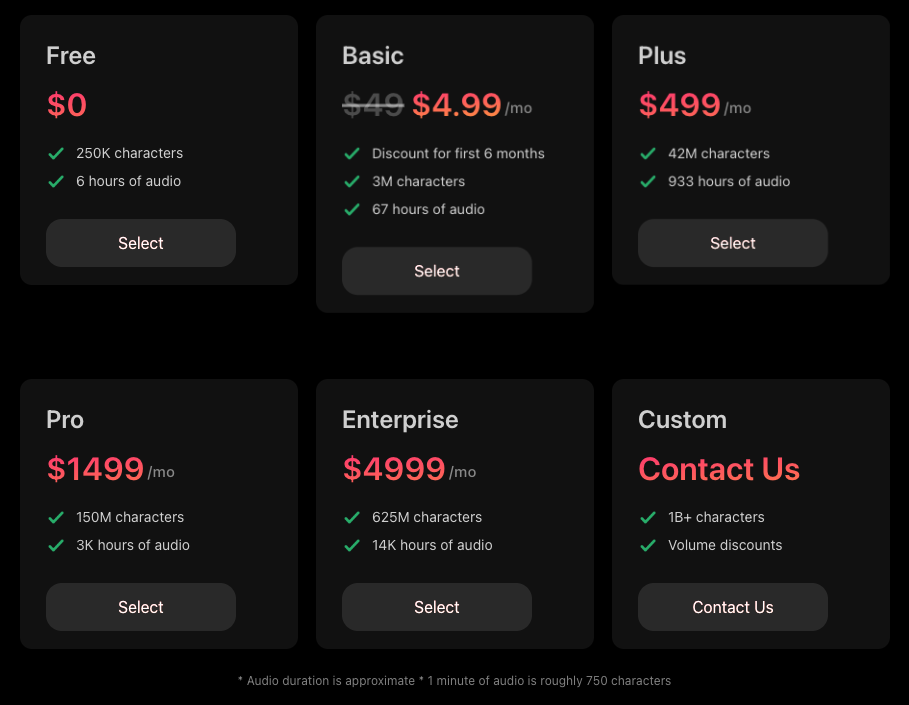Viewport: 909px width, 705px height.
Task: Click the checkmark beside Volume discounts
Action: pyautogui.click(x=648, y=545)
